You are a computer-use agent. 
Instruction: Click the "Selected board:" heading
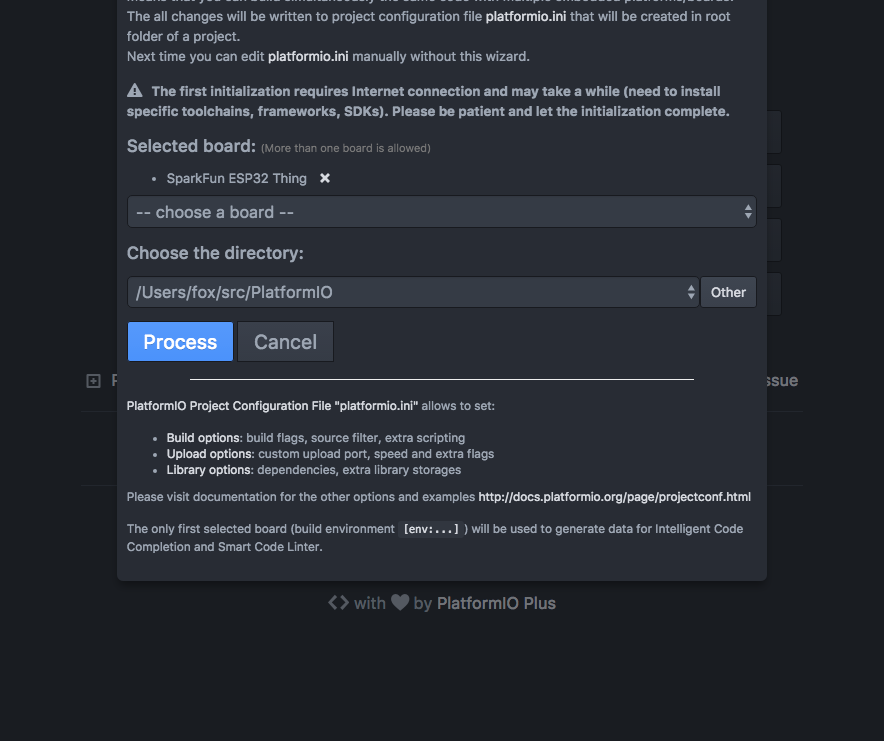[190, 146]
